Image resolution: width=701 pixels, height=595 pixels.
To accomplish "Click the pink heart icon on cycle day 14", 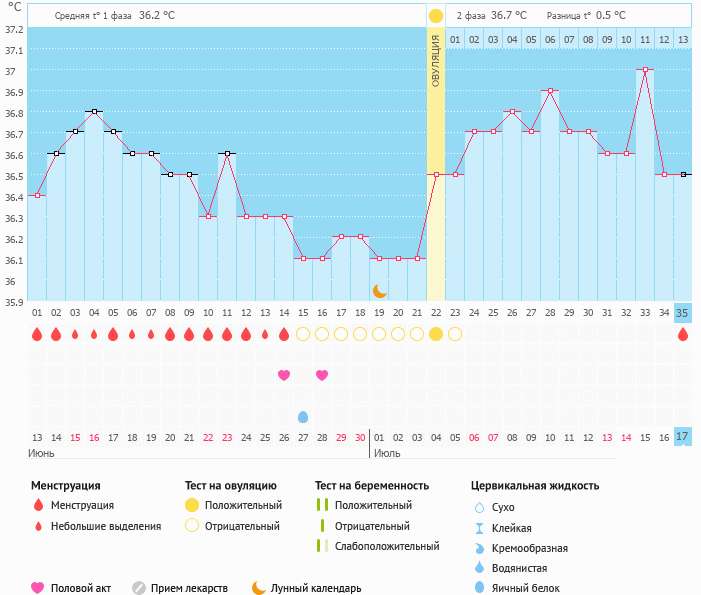I will pyautogui.click(x=284, y=375).
